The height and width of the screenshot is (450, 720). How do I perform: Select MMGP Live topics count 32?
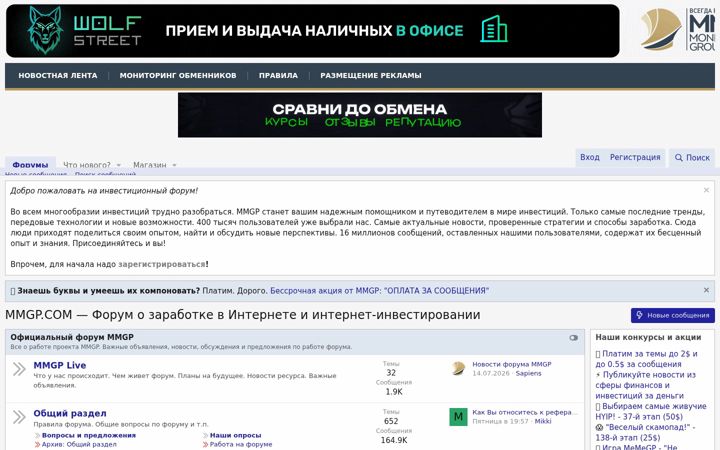point(391,373)
